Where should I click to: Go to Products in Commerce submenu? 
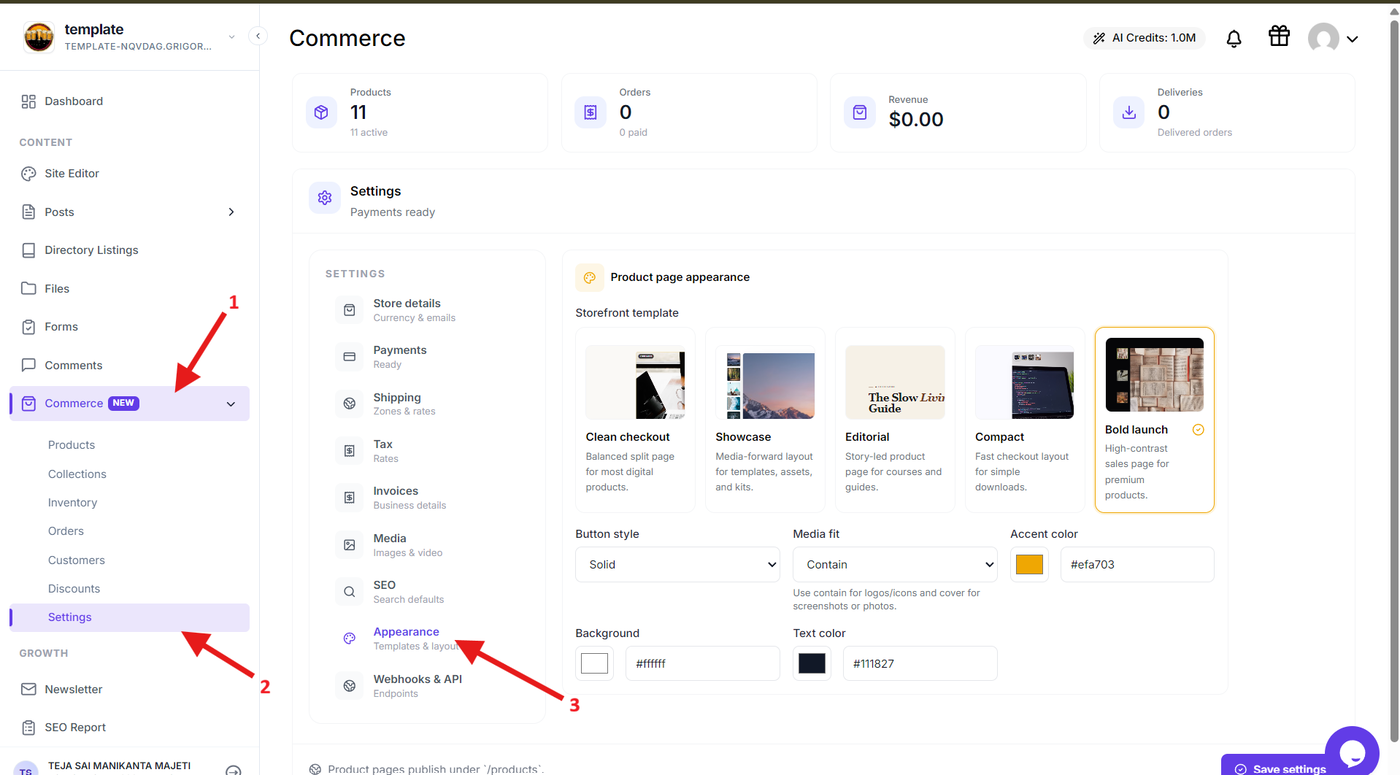click(x=72, y=445)
